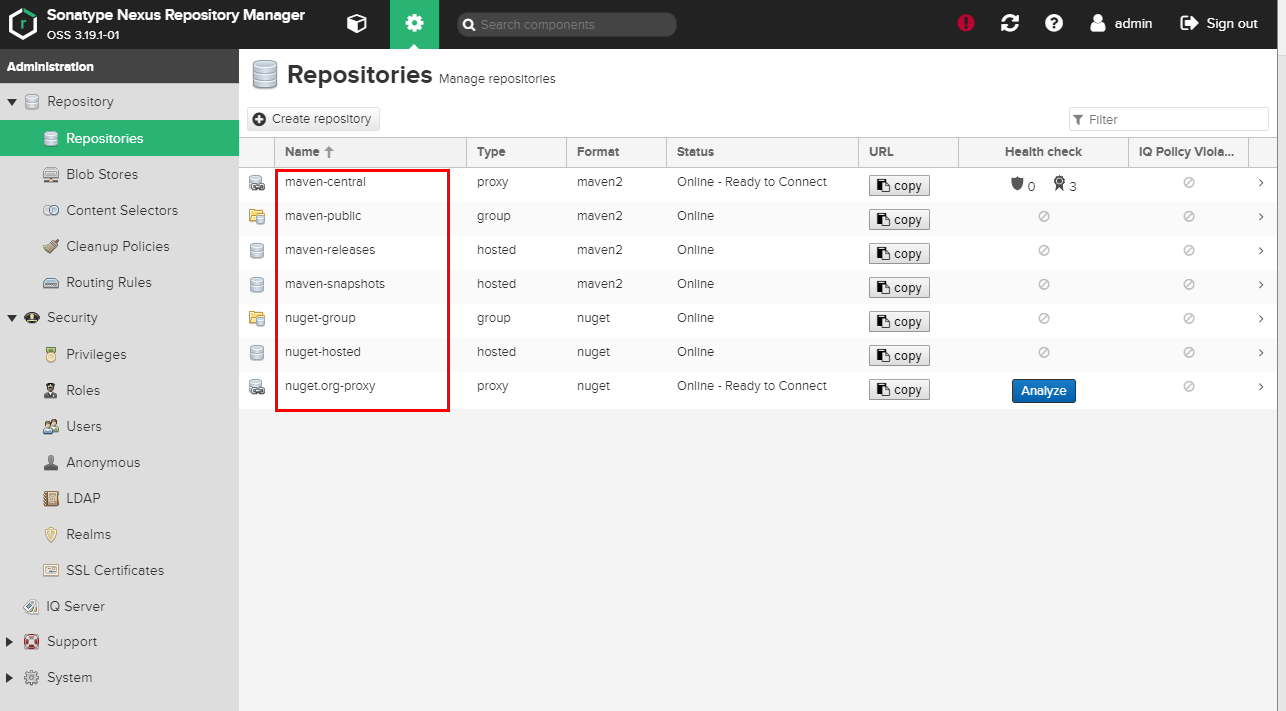Sort by the Status column header
The image size is (1286, 711).
[x=762, y=152]
